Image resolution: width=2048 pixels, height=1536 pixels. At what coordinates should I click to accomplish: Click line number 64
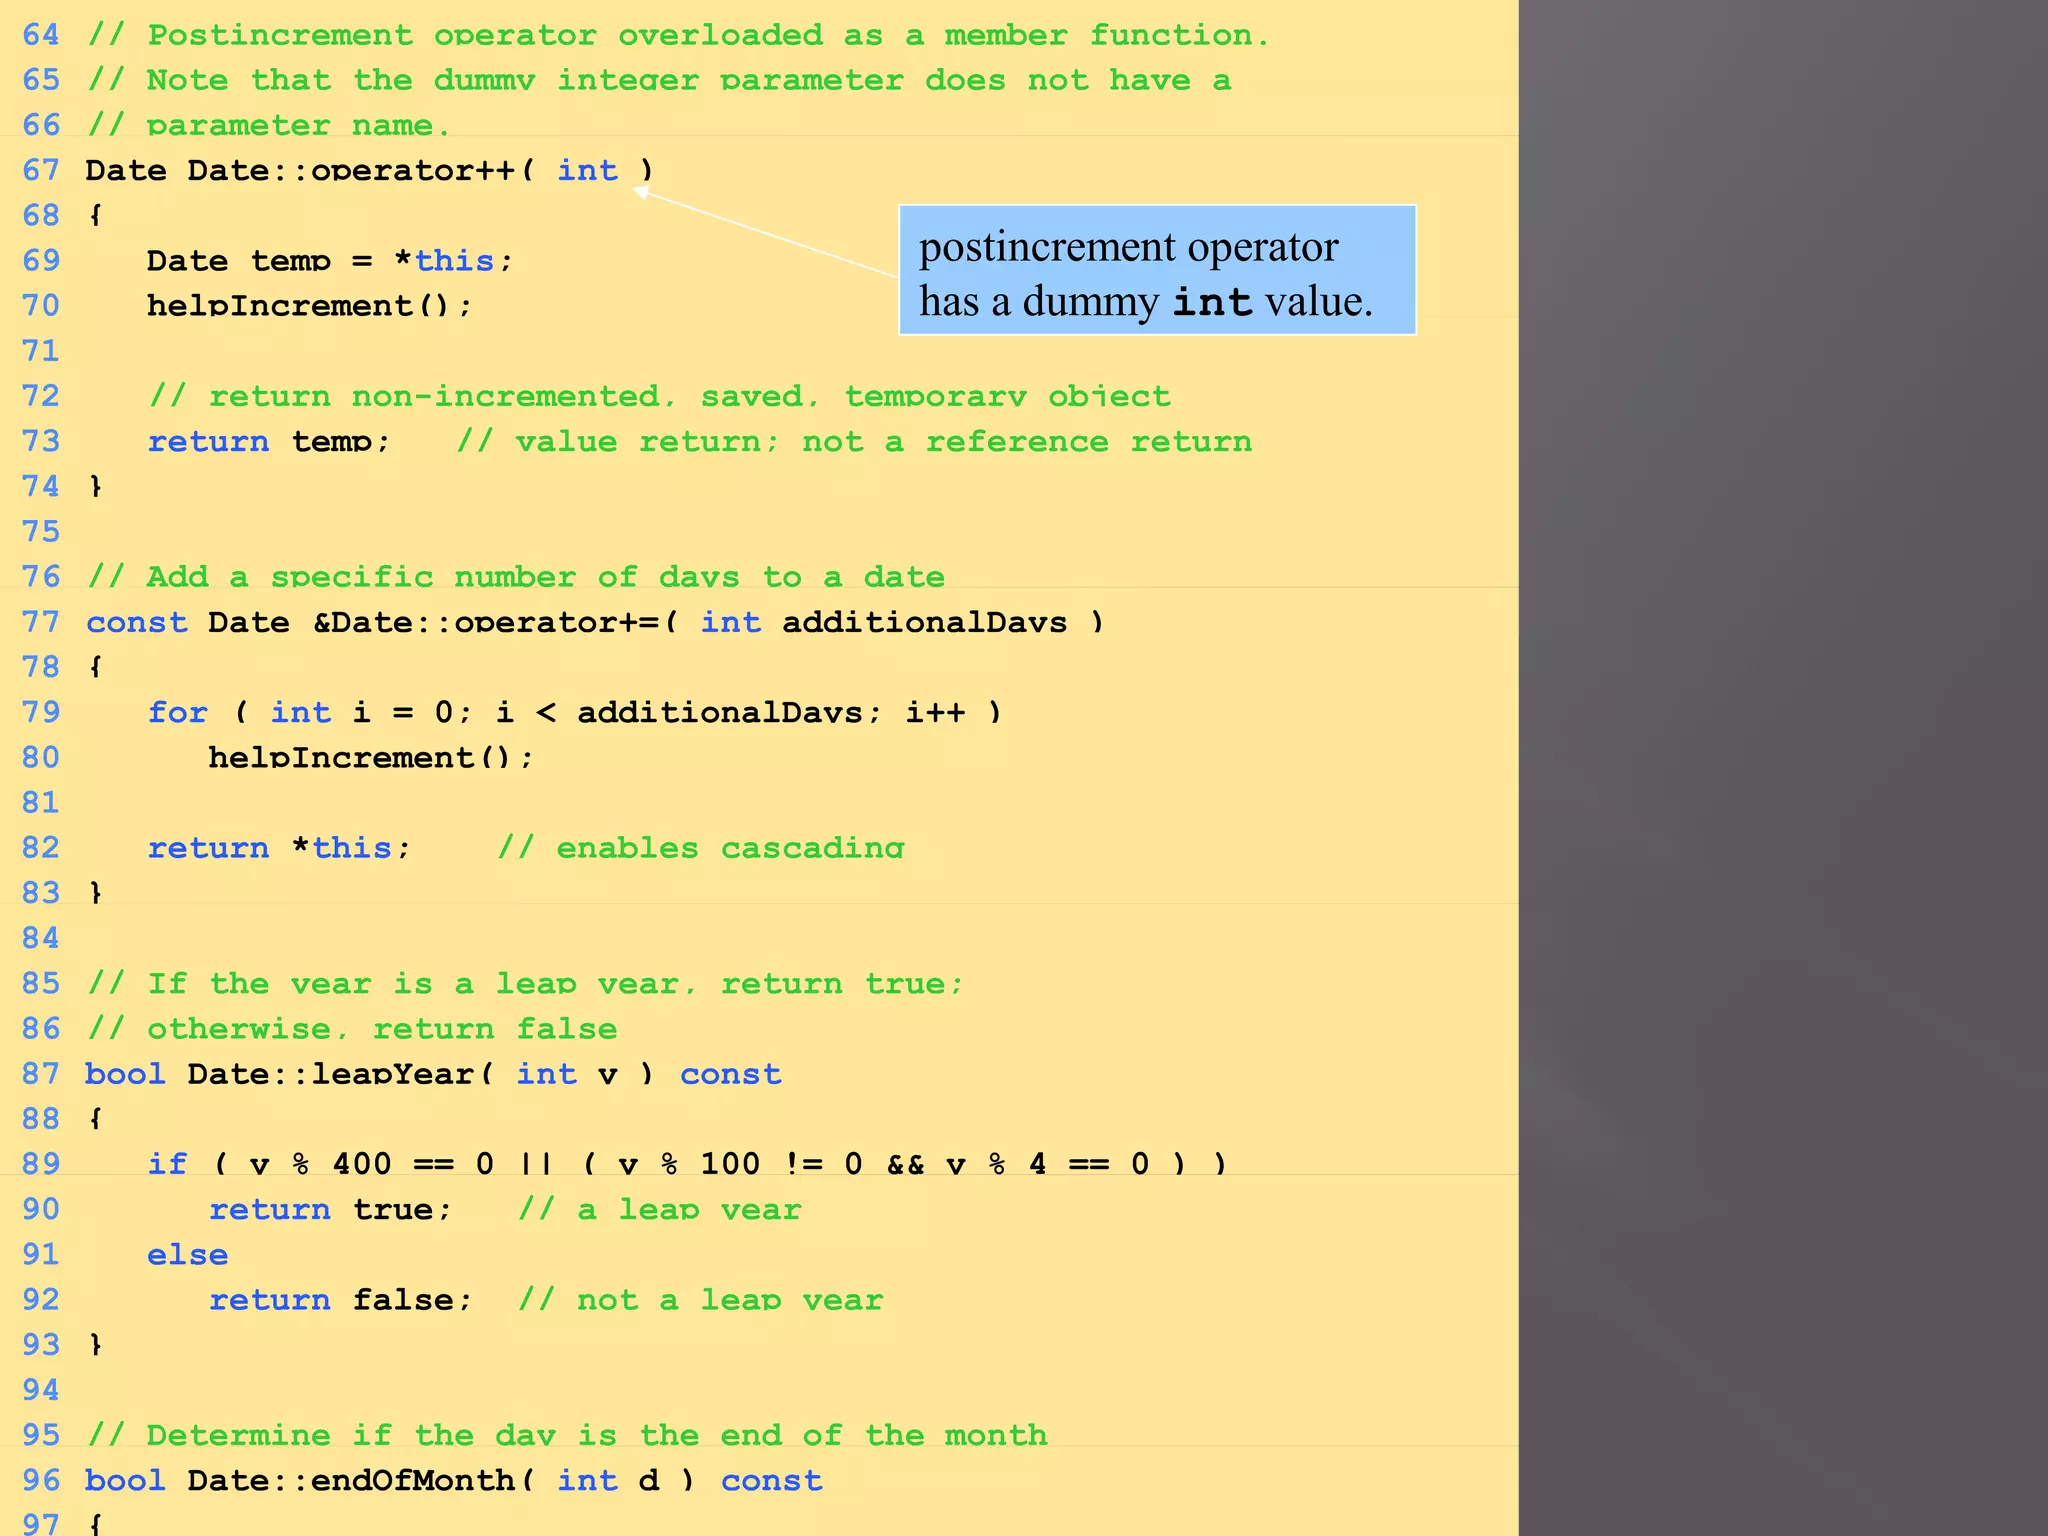(x=41, y=35)
